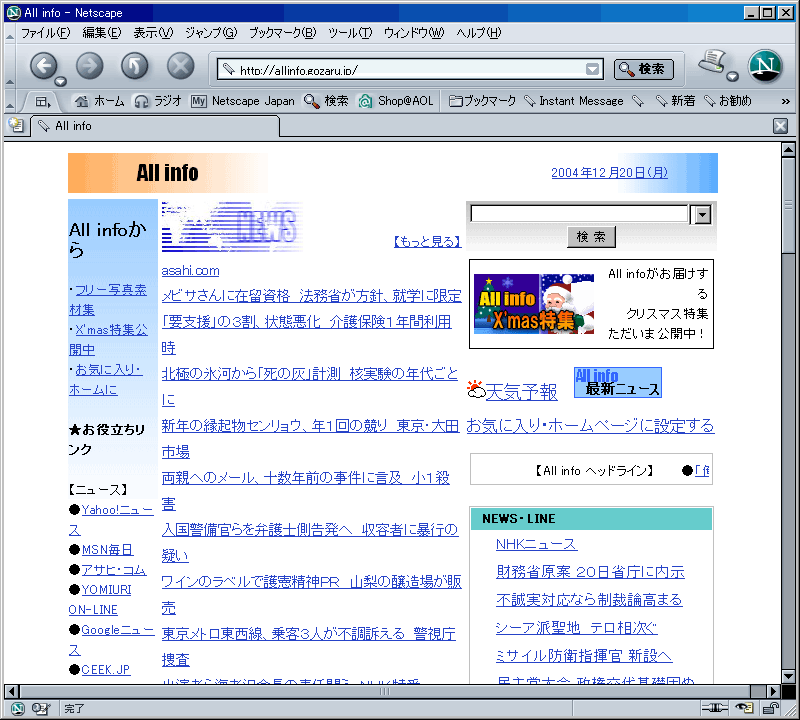Screen dimensions: 800x720
Task: Click the vertical scrollbar up arrow
Action: (788, 151)
